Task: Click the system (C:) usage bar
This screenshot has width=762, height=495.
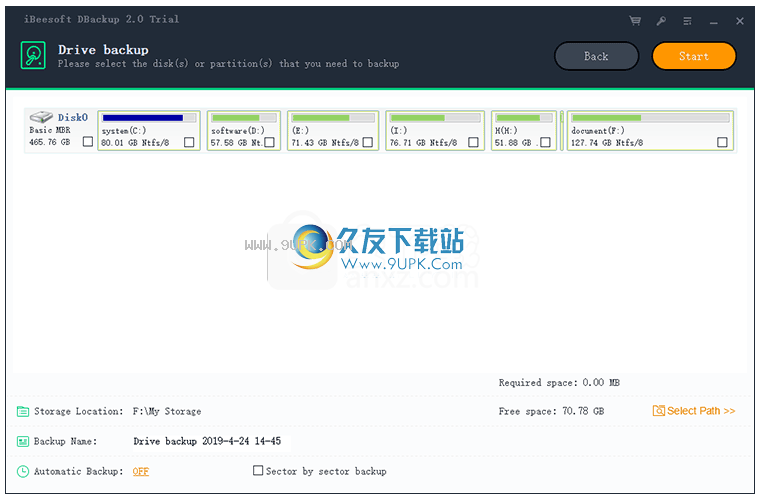Action: (x=149, y=118)
